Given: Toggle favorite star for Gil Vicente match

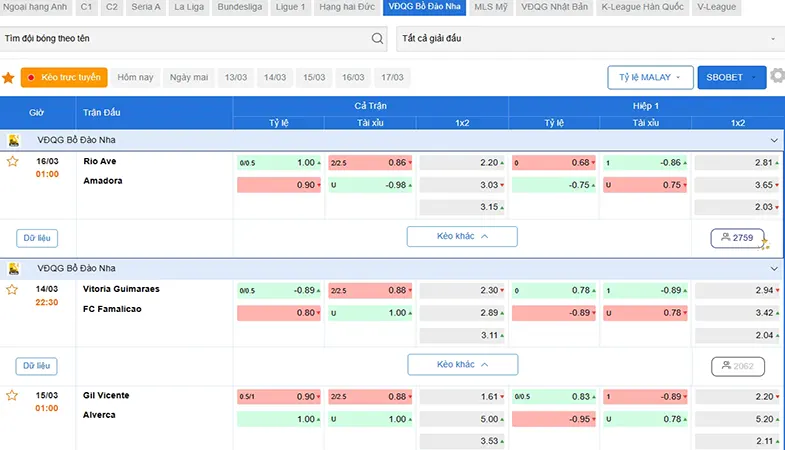Looking at the screenshot, I should click(x=12, y=395).
